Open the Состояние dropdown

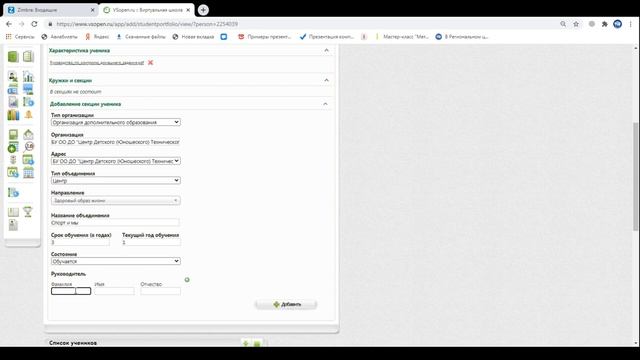click(x=116, y=261)
